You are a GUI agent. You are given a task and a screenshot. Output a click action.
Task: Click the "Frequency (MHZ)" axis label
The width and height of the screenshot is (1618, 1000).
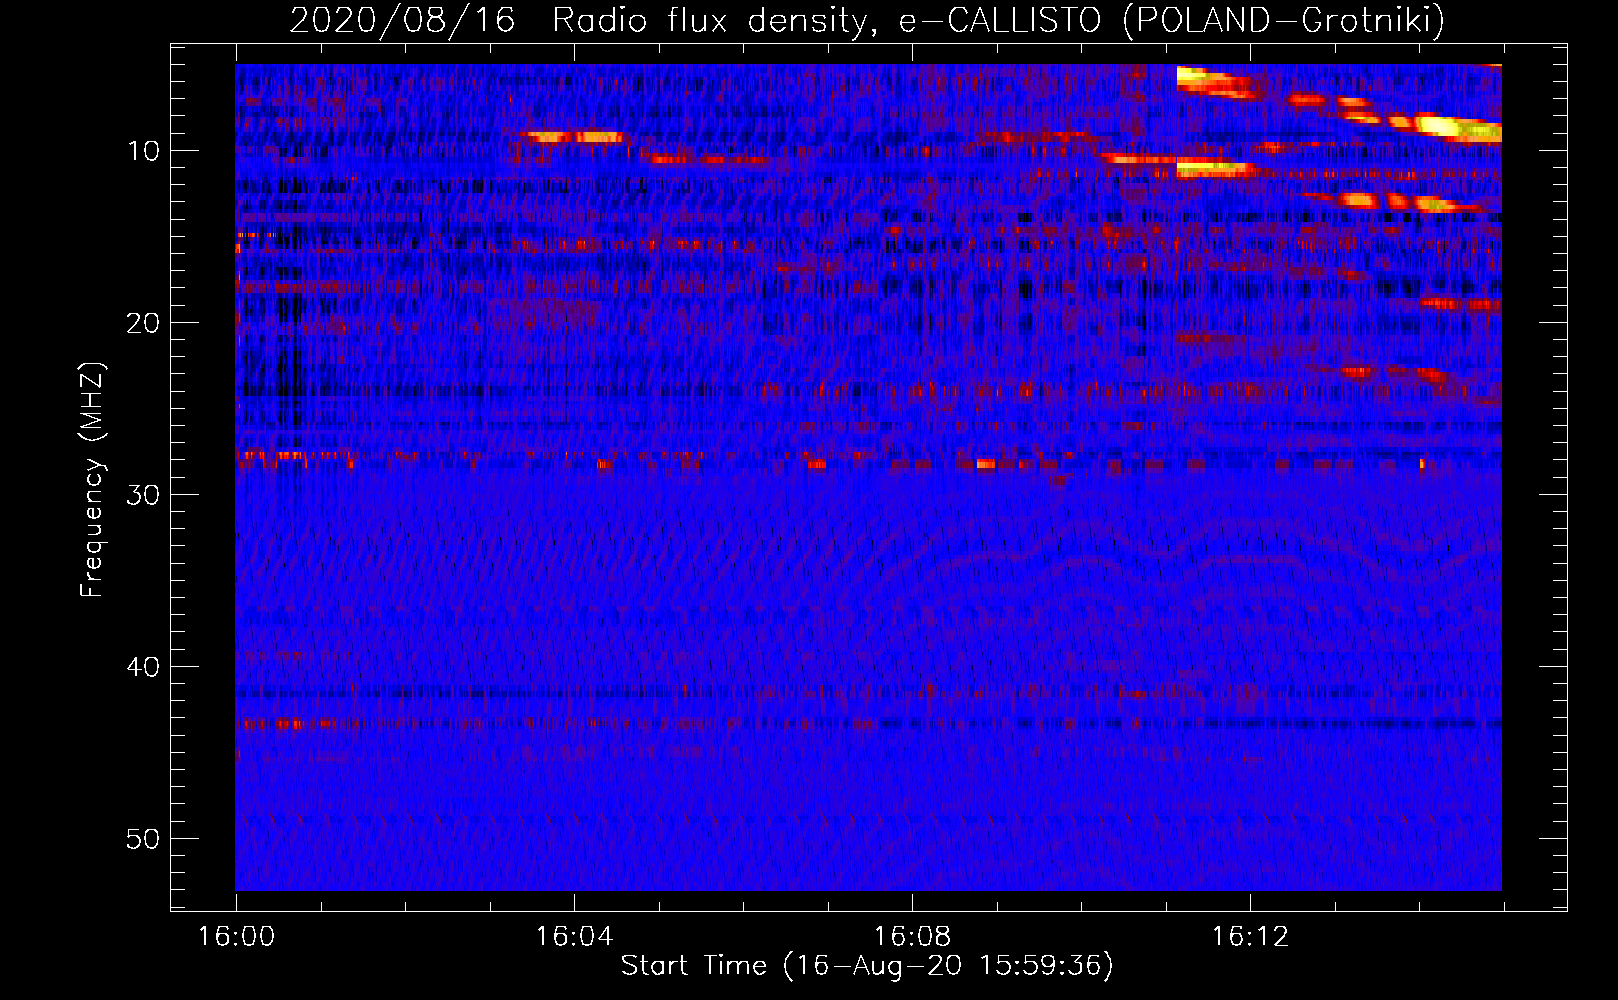[x=92, y=480]
